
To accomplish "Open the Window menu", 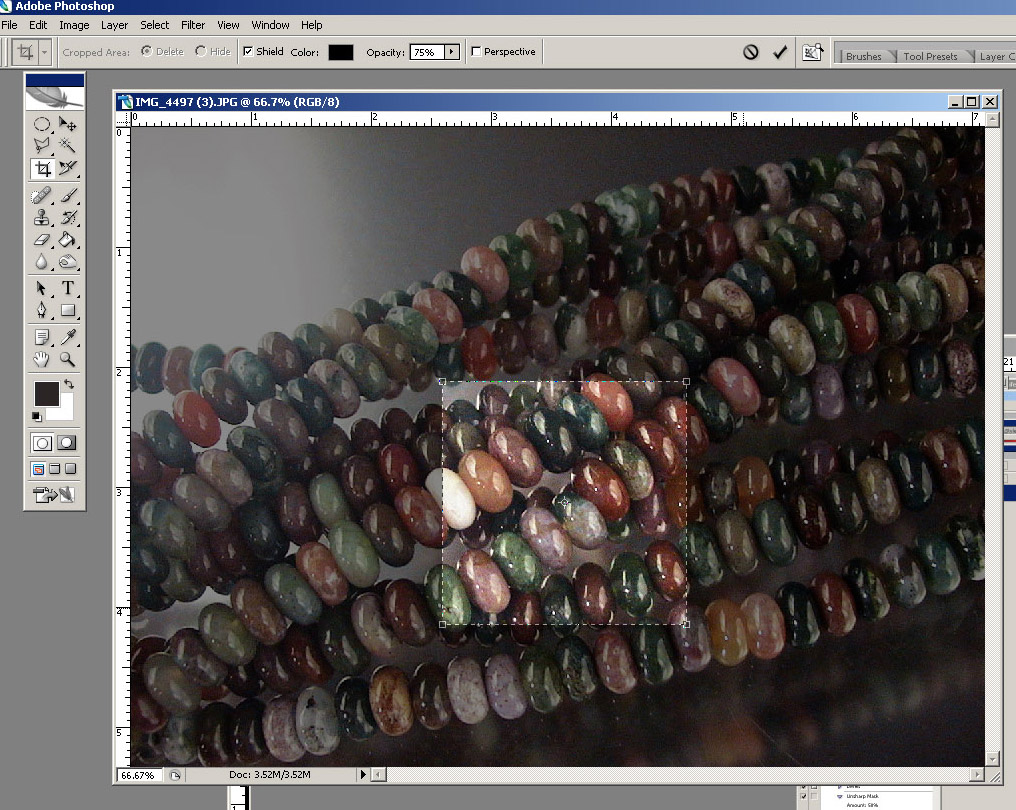I will pos(270,25).
